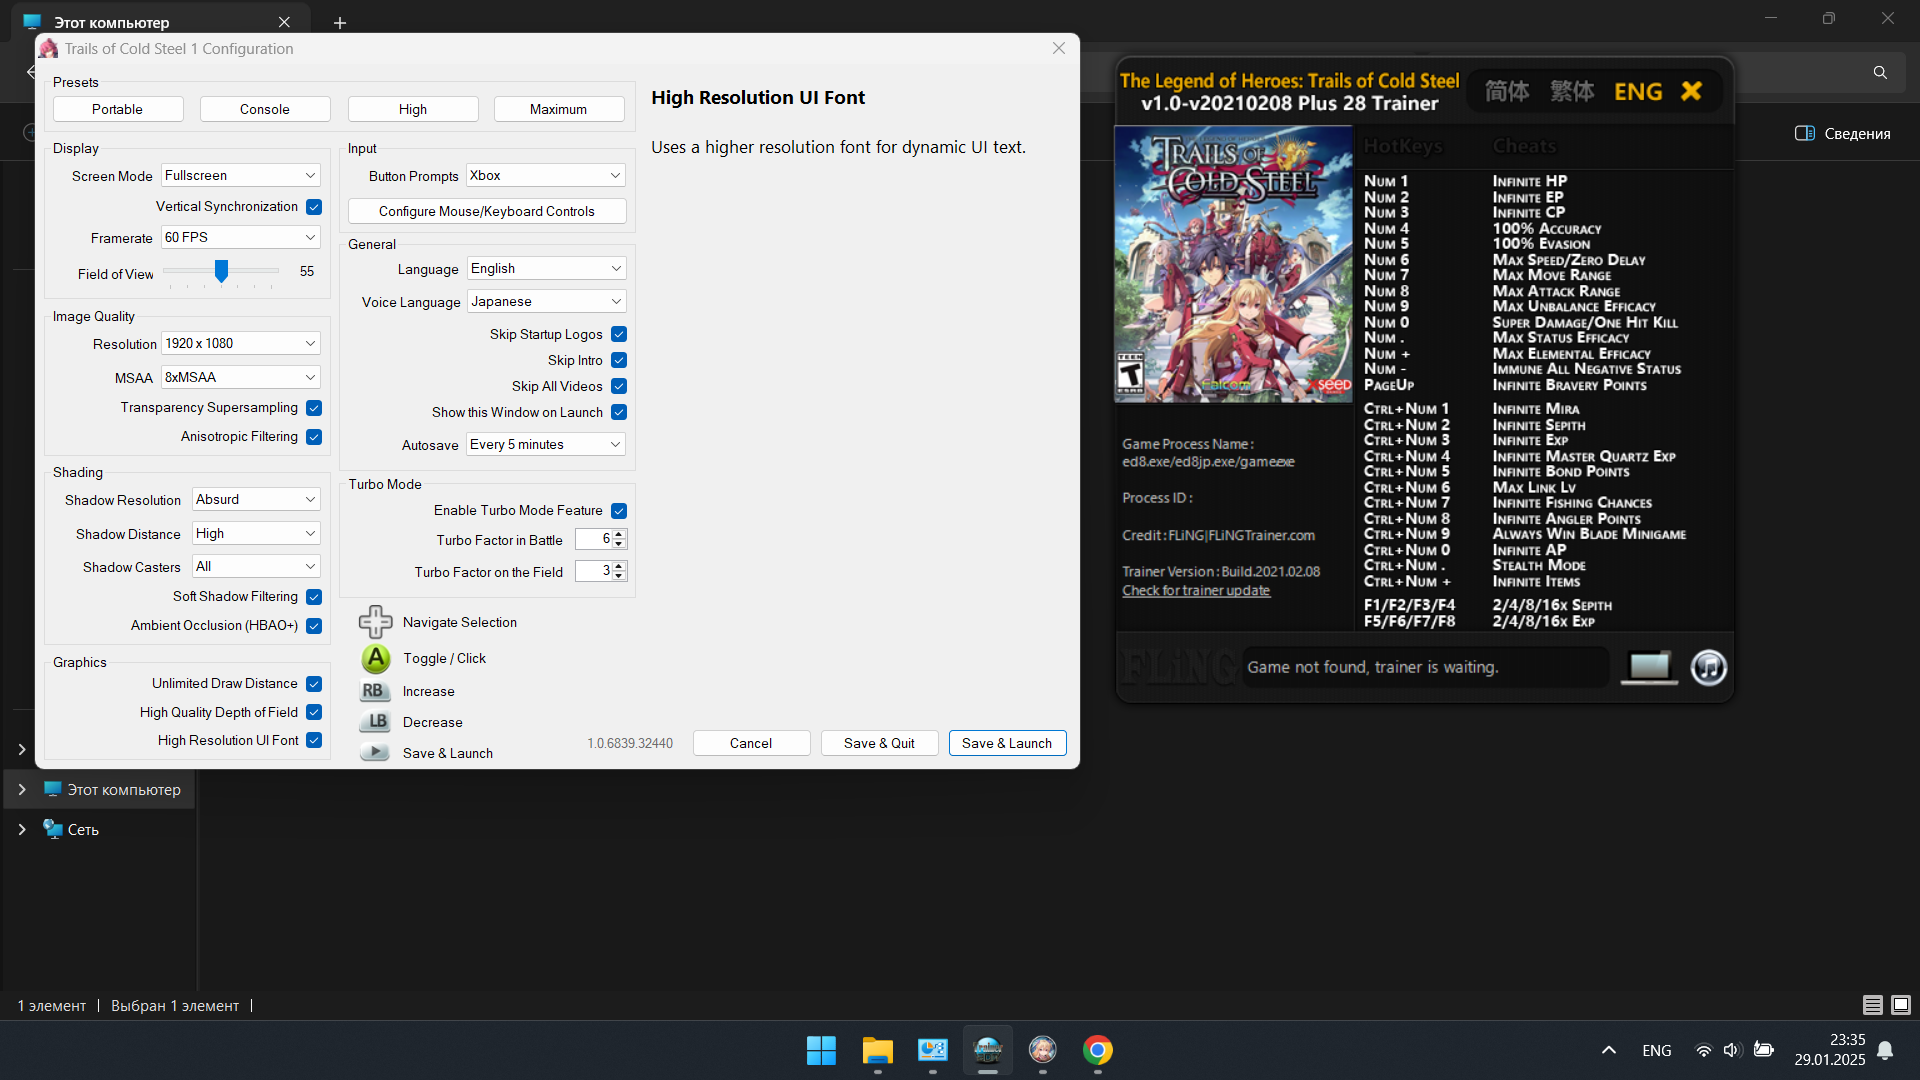
Task: Click the battery tray icon
Action: pyautogui.click(x=1764, y=1050)
